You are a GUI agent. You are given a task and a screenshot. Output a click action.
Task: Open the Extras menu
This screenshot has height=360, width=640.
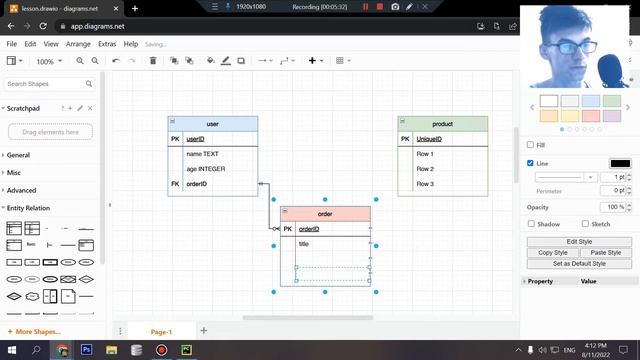click(107, 44)
